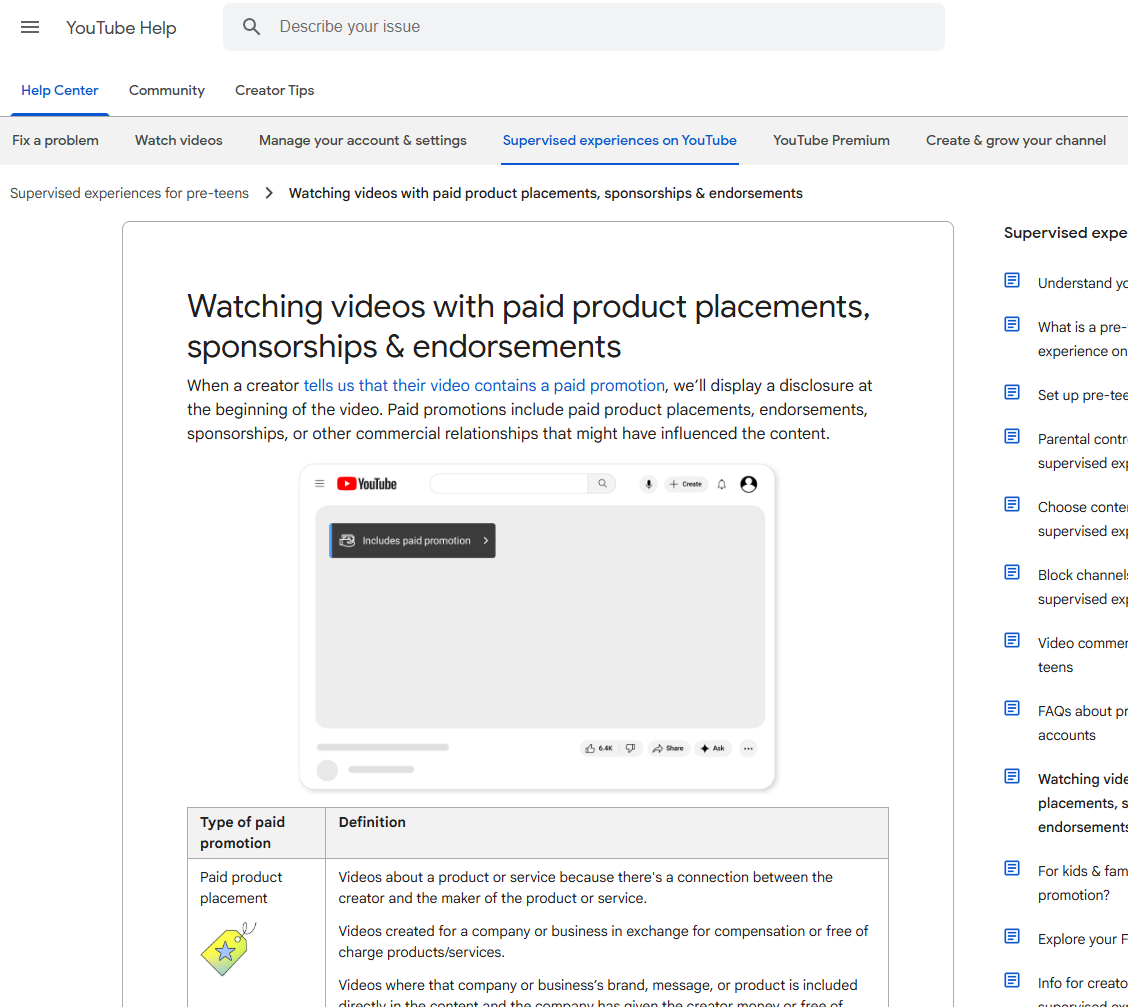Viewport: 1128px width, 1007px height.
Task: Select the Watch videos category
Action: tap(178, 140)
